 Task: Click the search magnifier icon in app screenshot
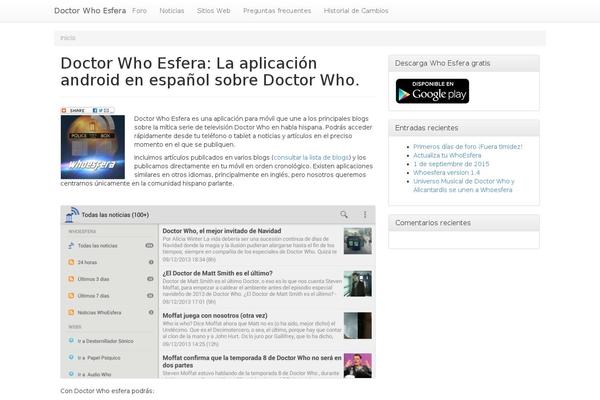coord(344,215)
